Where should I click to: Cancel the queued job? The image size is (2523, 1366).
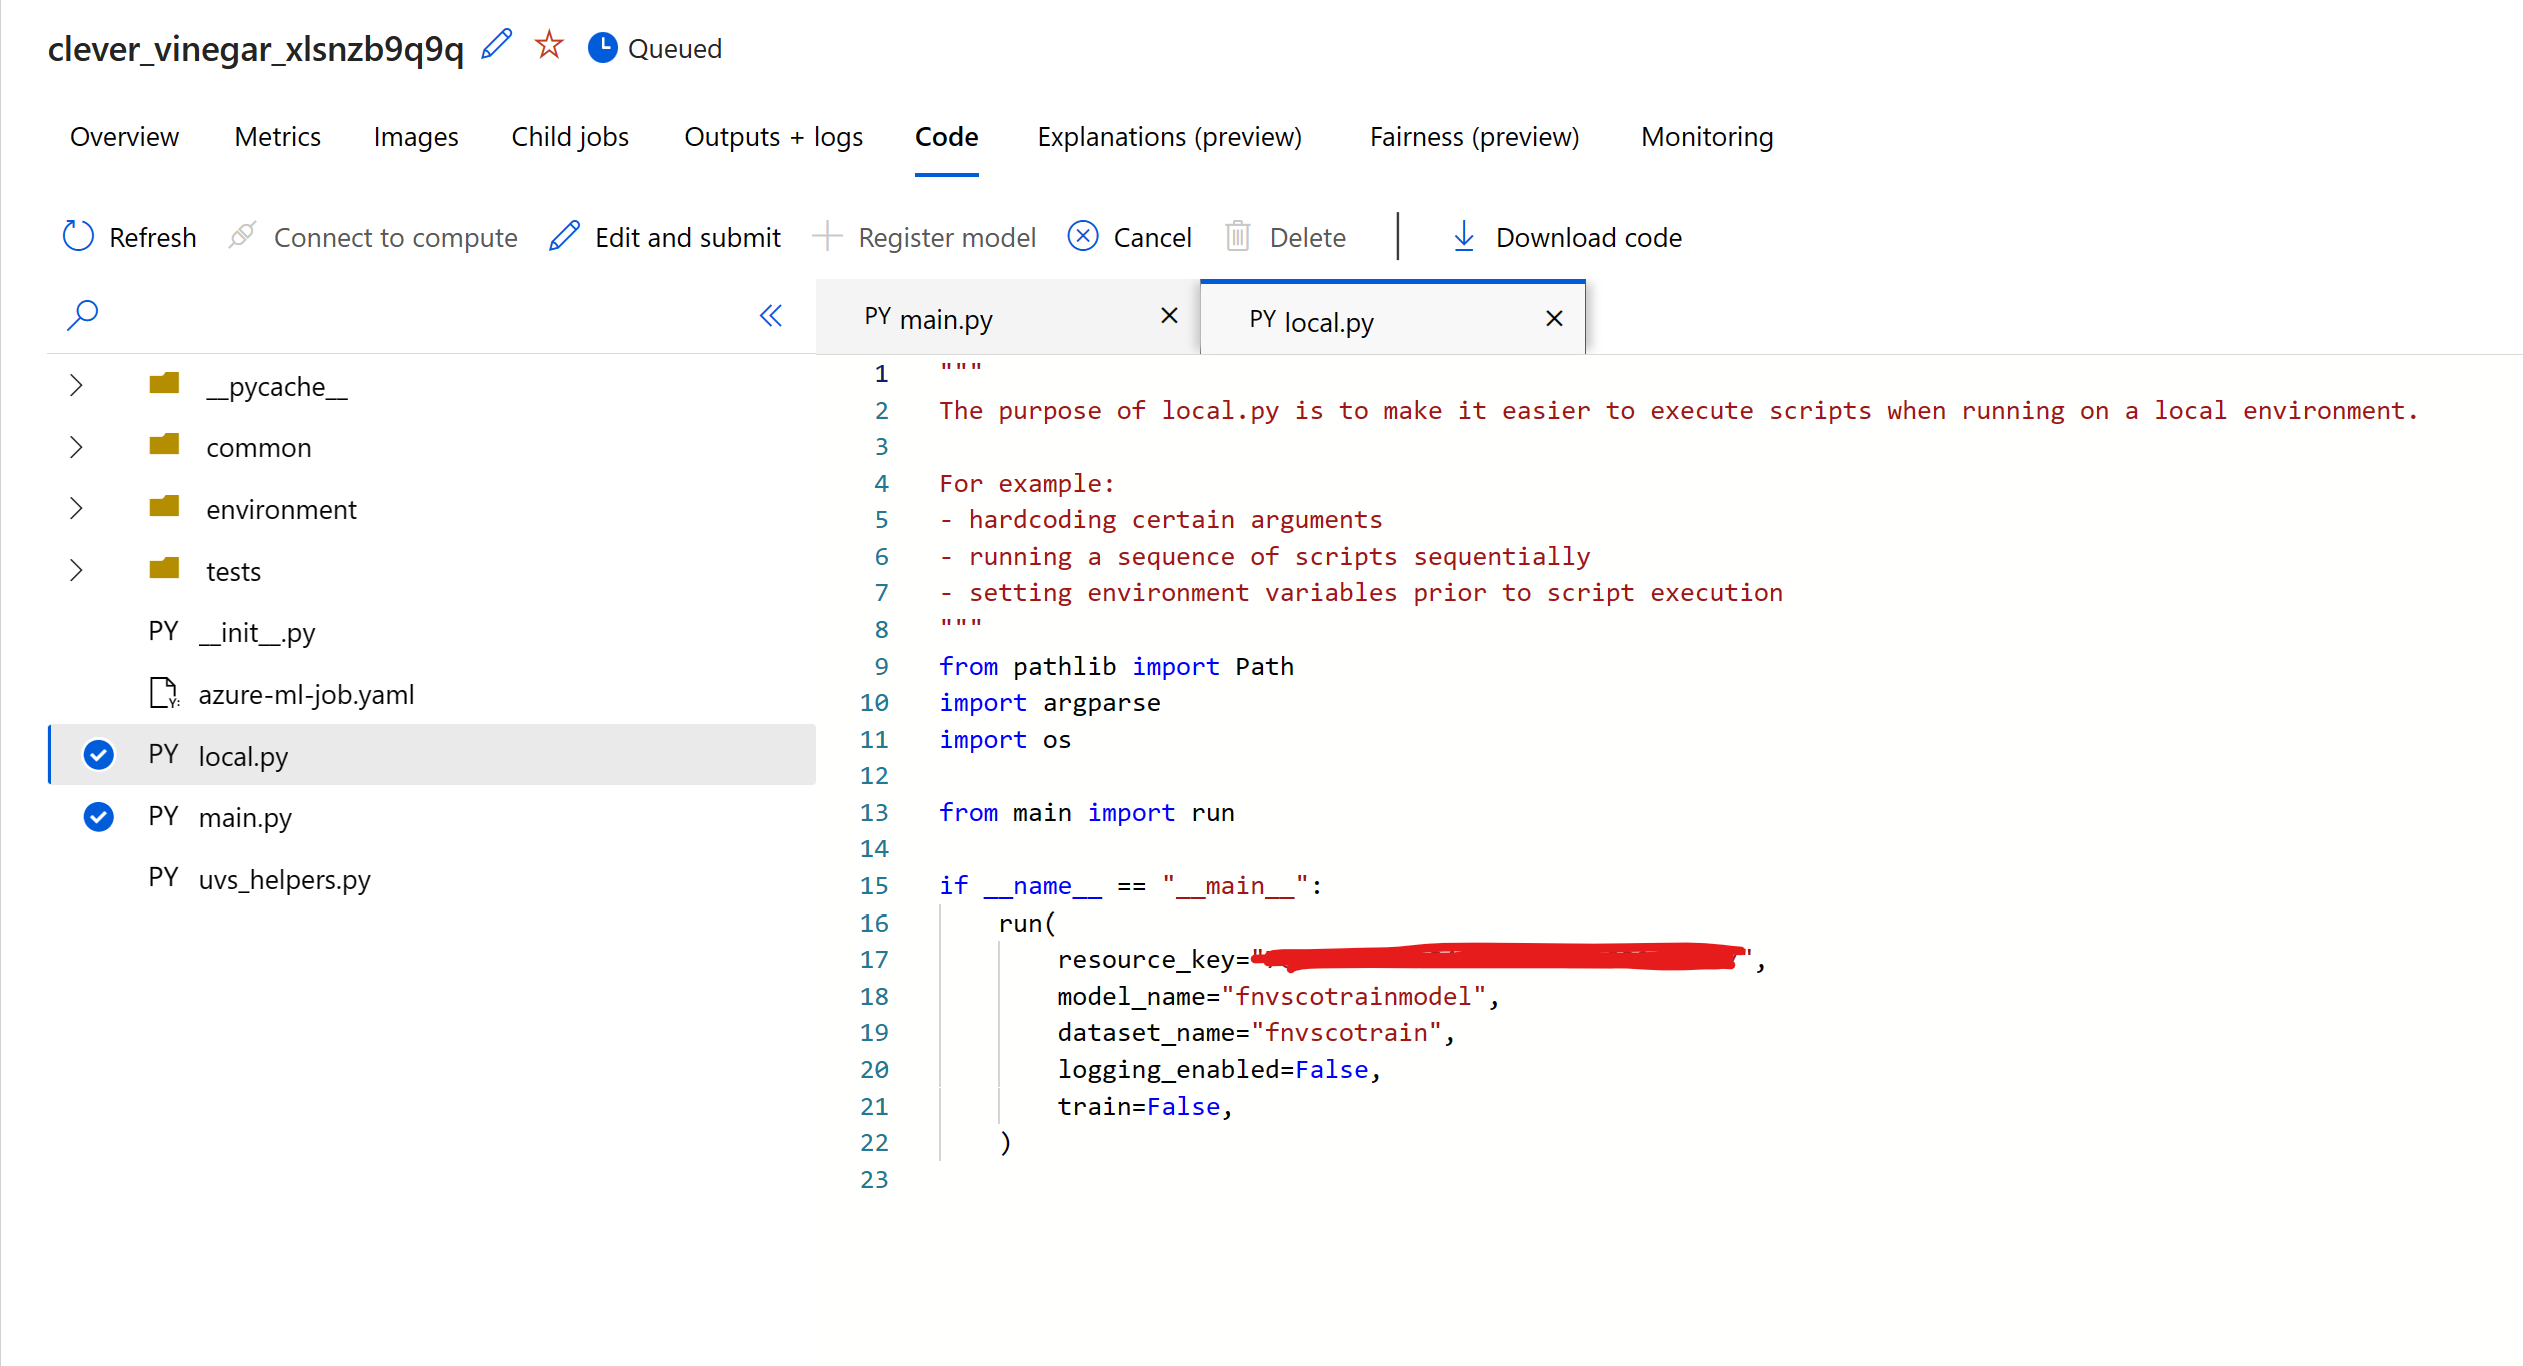point(1128,237)
